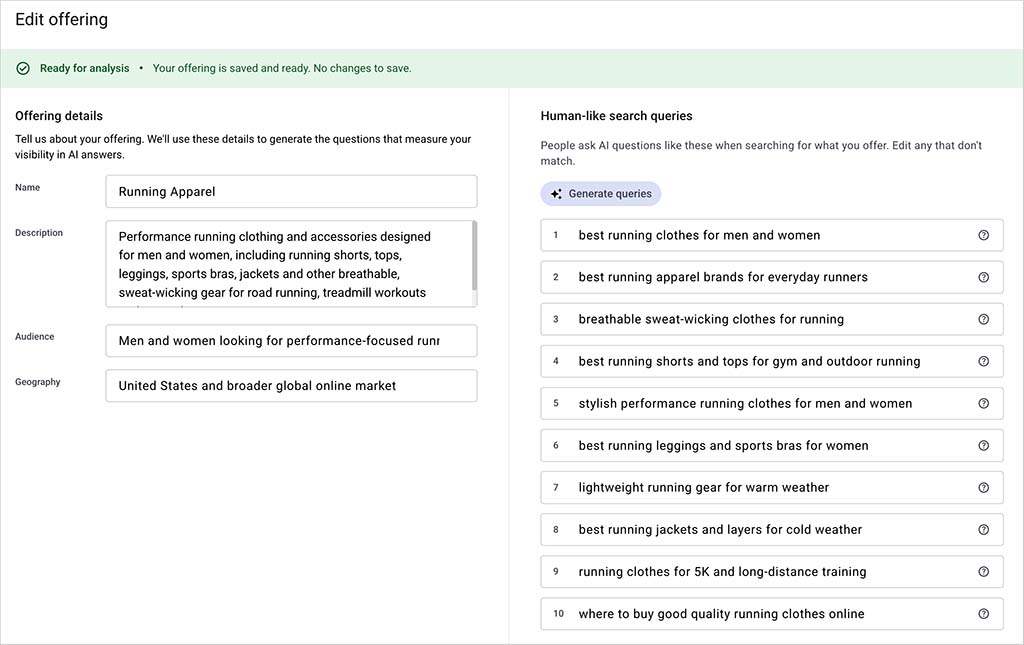Edit query 6 best running leggings and sports bras
1024x645 pixels.
pyautogui.click(x=771, y=446)
